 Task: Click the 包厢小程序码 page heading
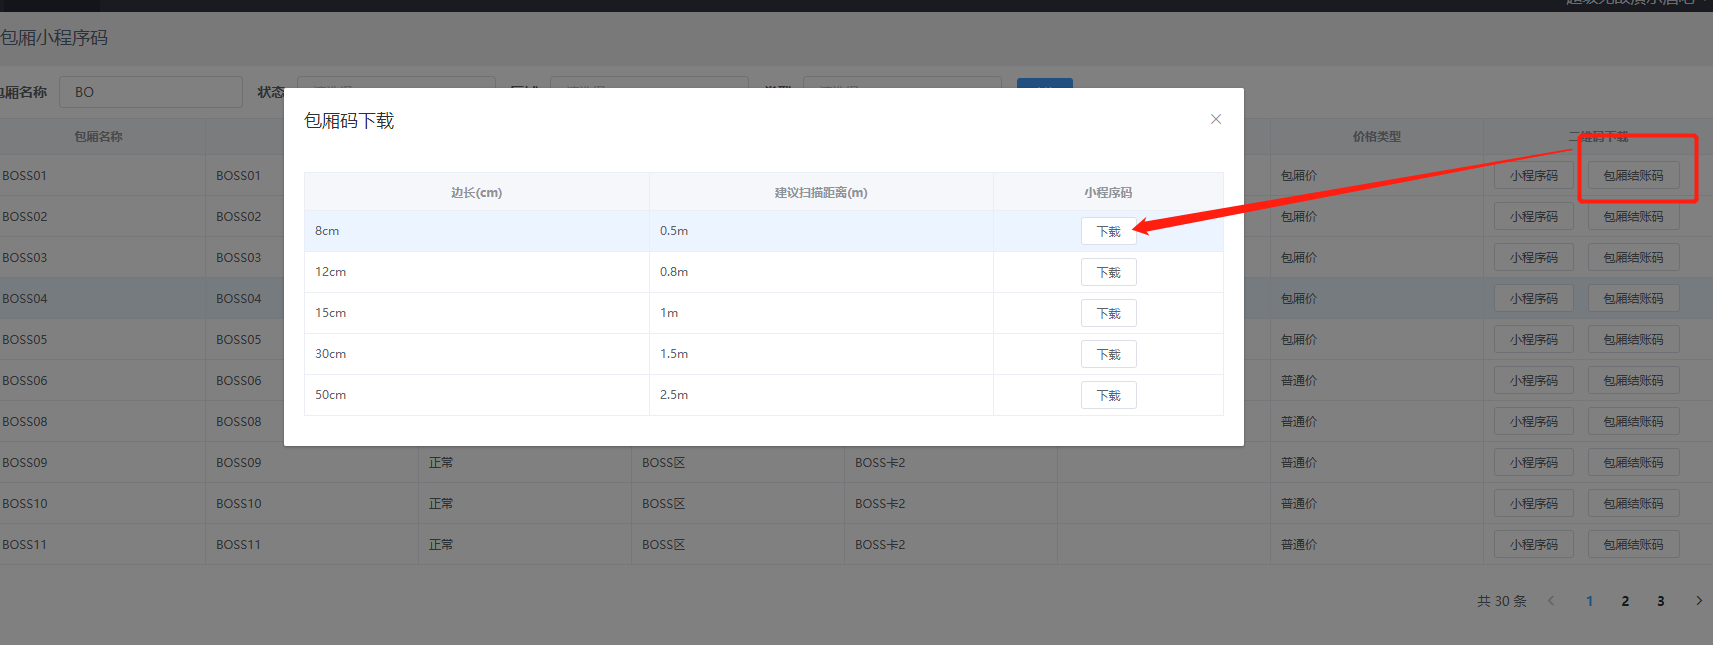pyautogui.click(x=54, y=38)
